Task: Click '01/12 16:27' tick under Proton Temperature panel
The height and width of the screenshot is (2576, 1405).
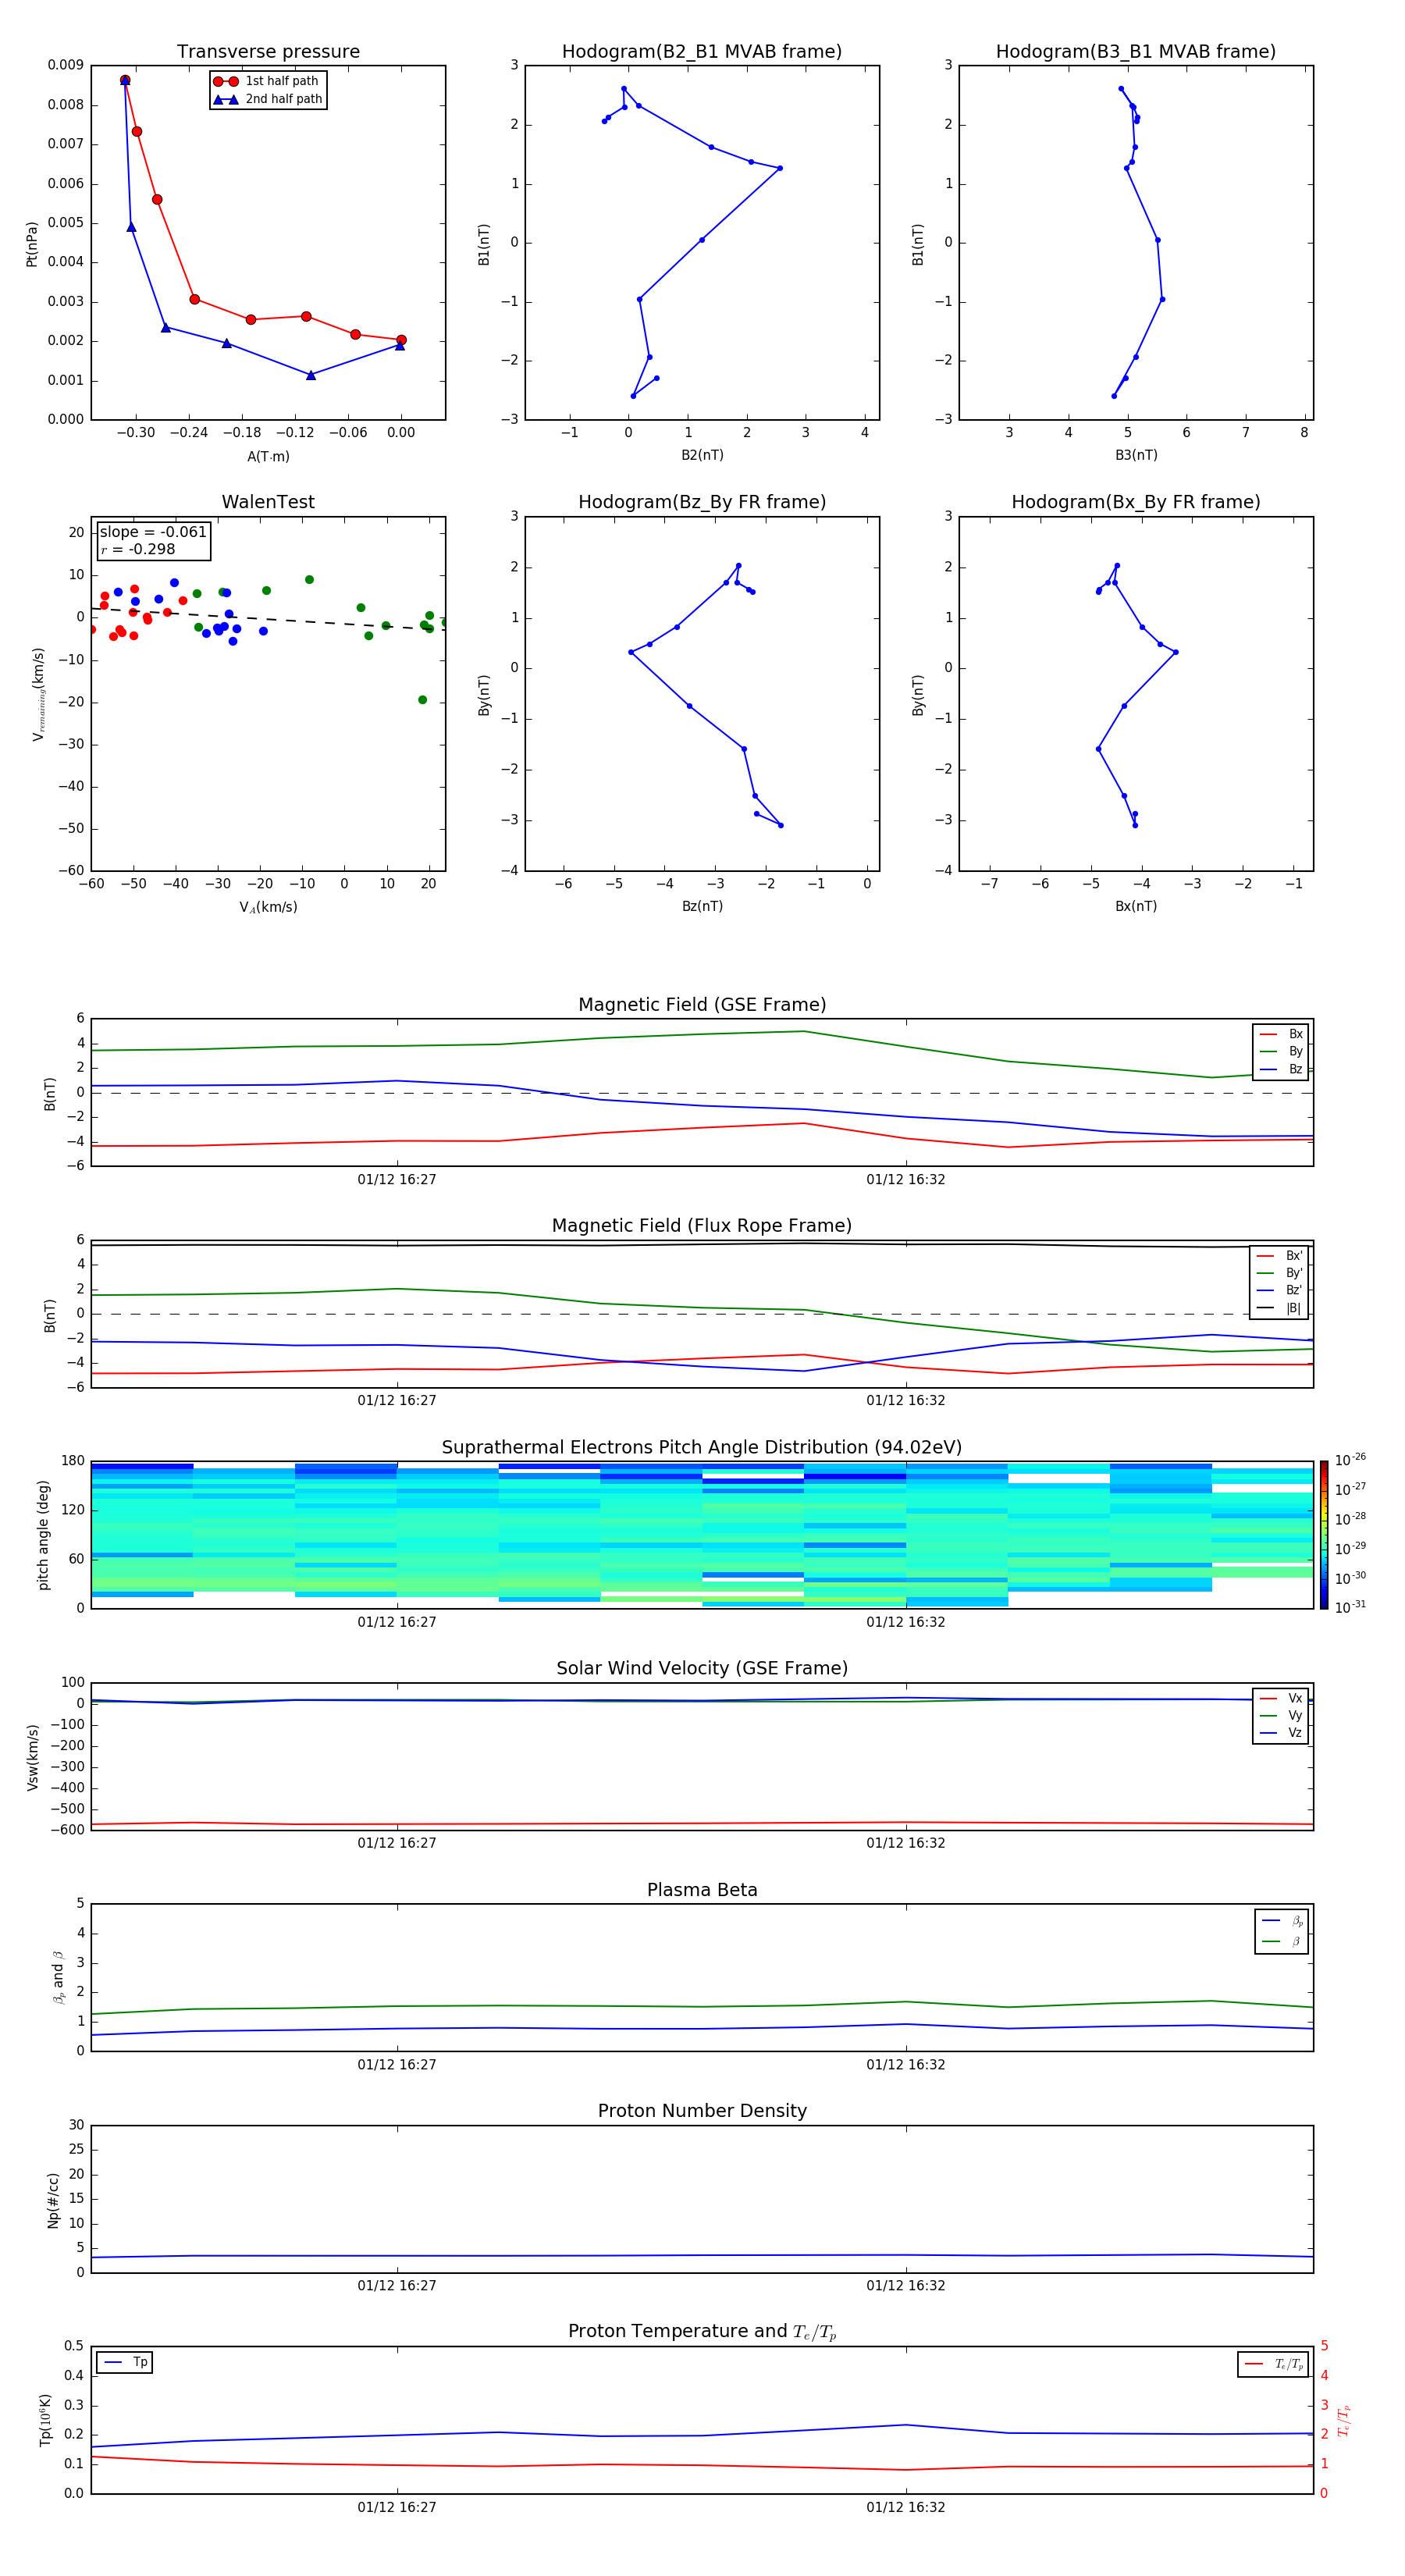Action: click(397, 2508)
